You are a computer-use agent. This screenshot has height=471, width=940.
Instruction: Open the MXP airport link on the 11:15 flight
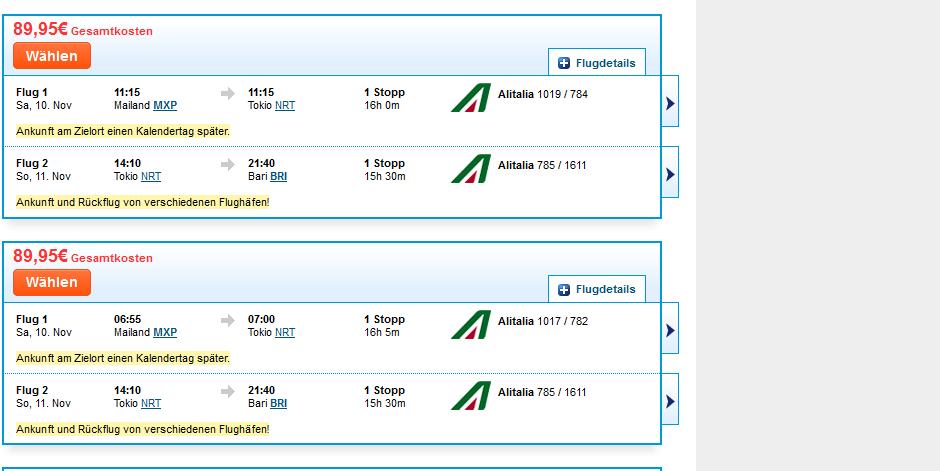click(x=165, y=105)
